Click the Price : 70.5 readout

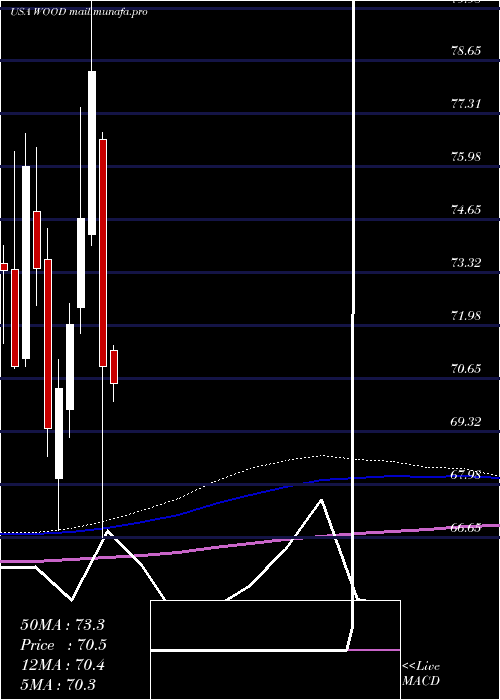63,645
